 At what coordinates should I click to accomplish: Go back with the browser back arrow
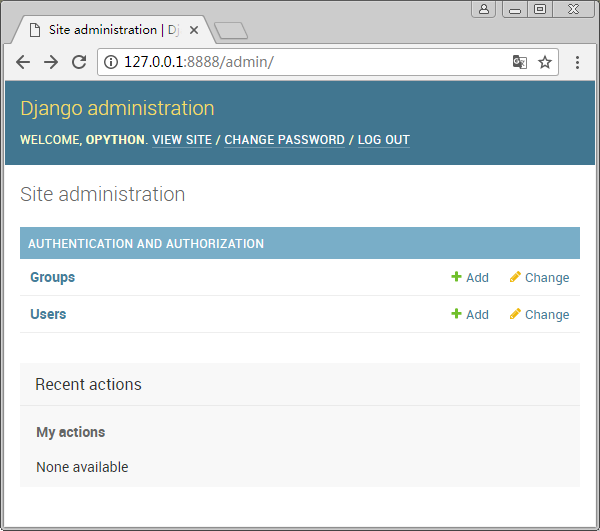point(23,62)
